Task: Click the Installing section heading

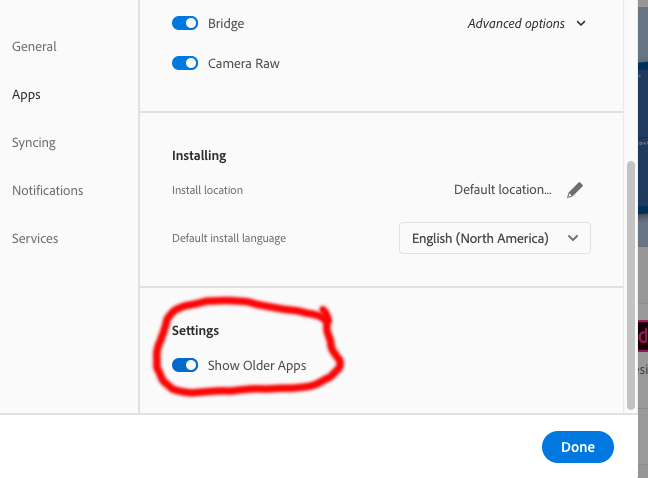Action: 199,155
